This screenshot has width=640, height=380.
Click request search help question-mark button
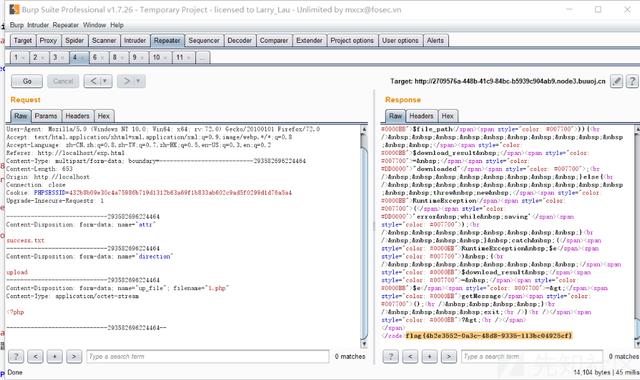click(x=16, y=356)
